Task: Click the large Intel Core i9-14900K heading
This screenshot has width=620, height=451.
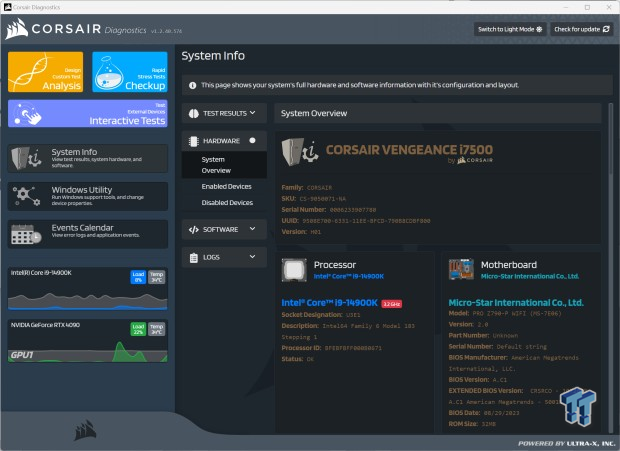Action: (x=329, y=303)
